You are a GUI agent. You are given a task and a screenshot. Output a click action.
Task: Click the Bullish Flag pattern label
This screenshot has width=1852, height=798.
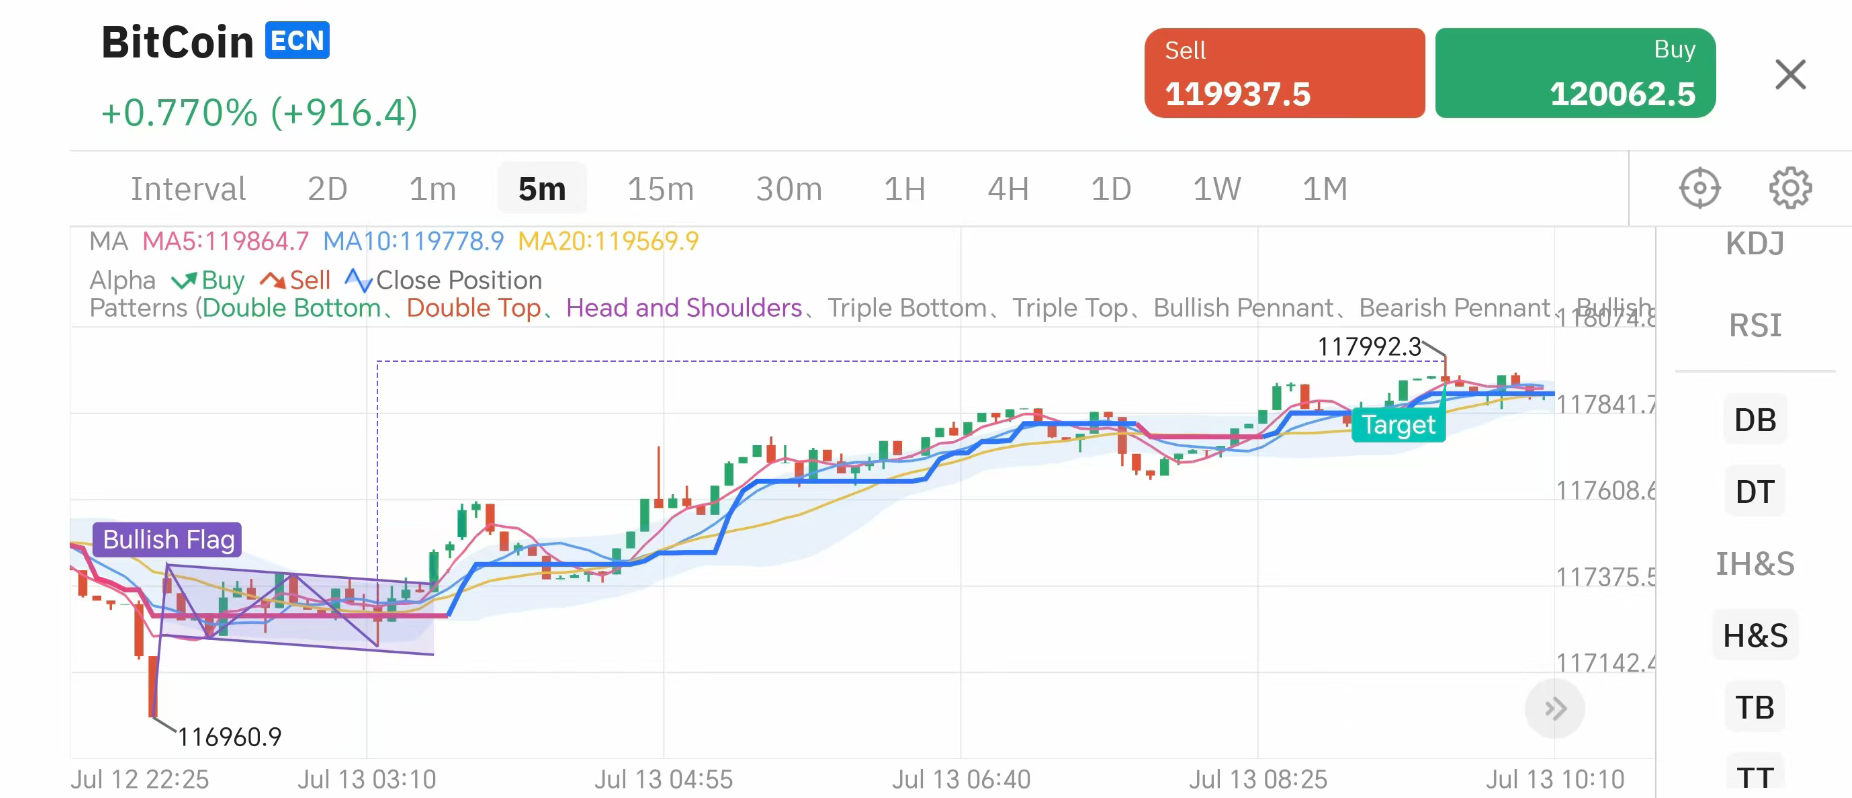(168, 540)
